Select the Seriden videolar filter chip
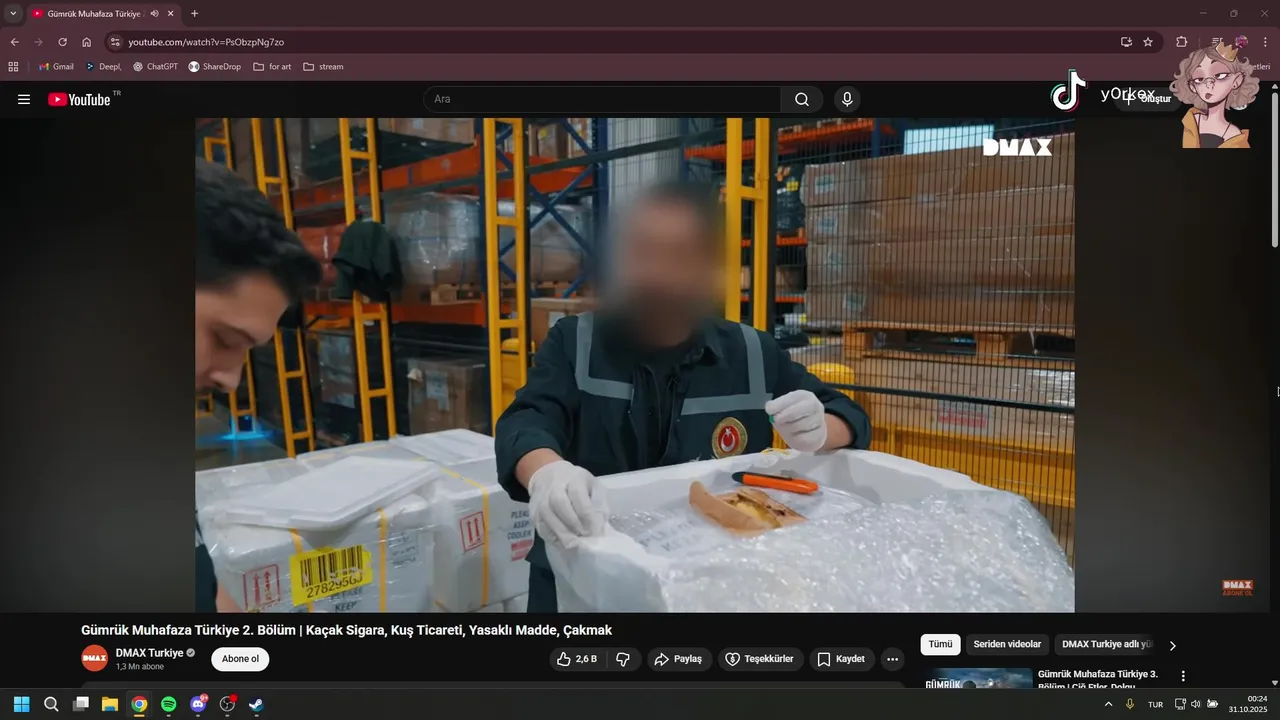The image size is (1280, 720). coord(1007,645)
